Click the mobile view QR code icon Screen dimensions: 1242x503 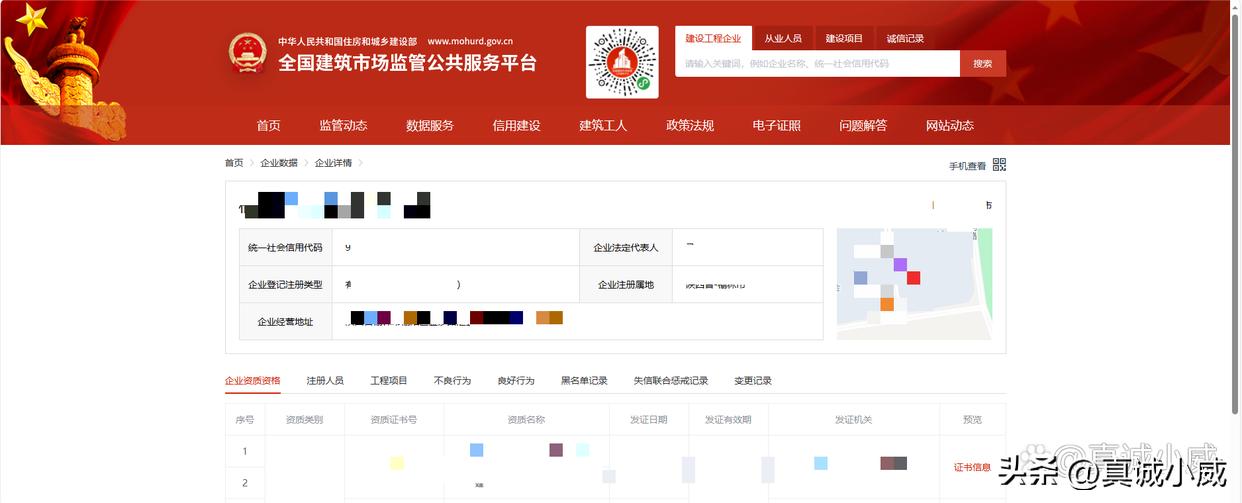(999, 165)
